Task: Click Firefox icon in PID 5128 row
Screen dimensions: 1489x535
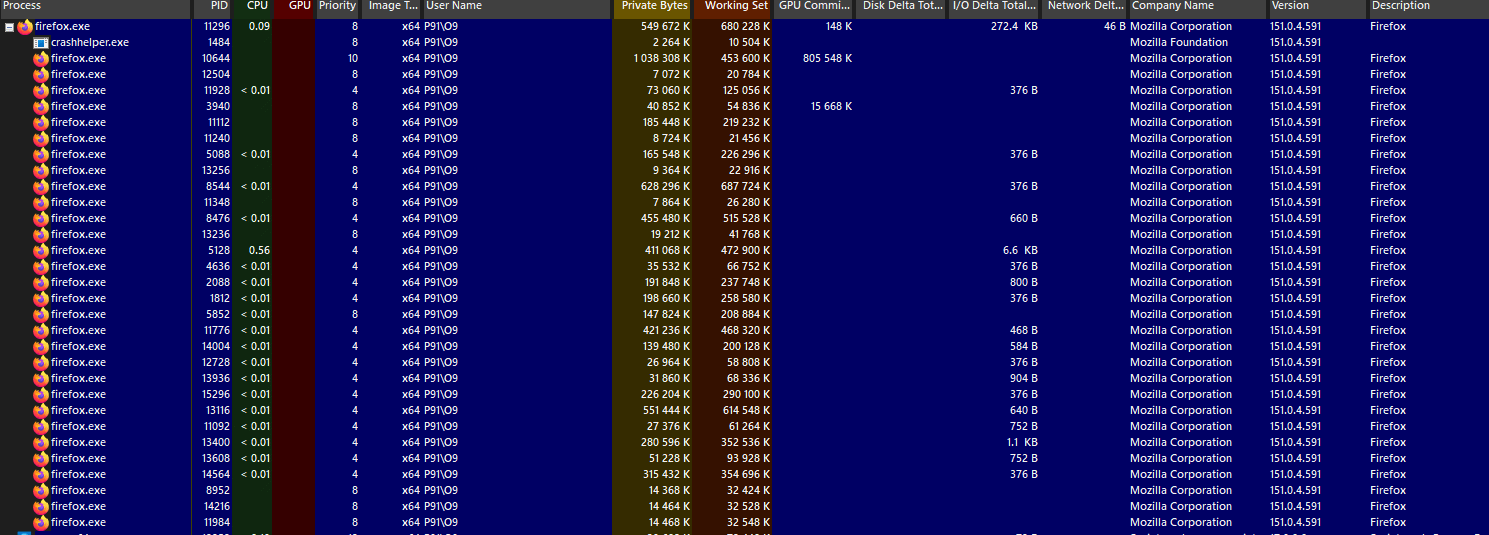Action: pyautogui.click(x=41, y=251)
